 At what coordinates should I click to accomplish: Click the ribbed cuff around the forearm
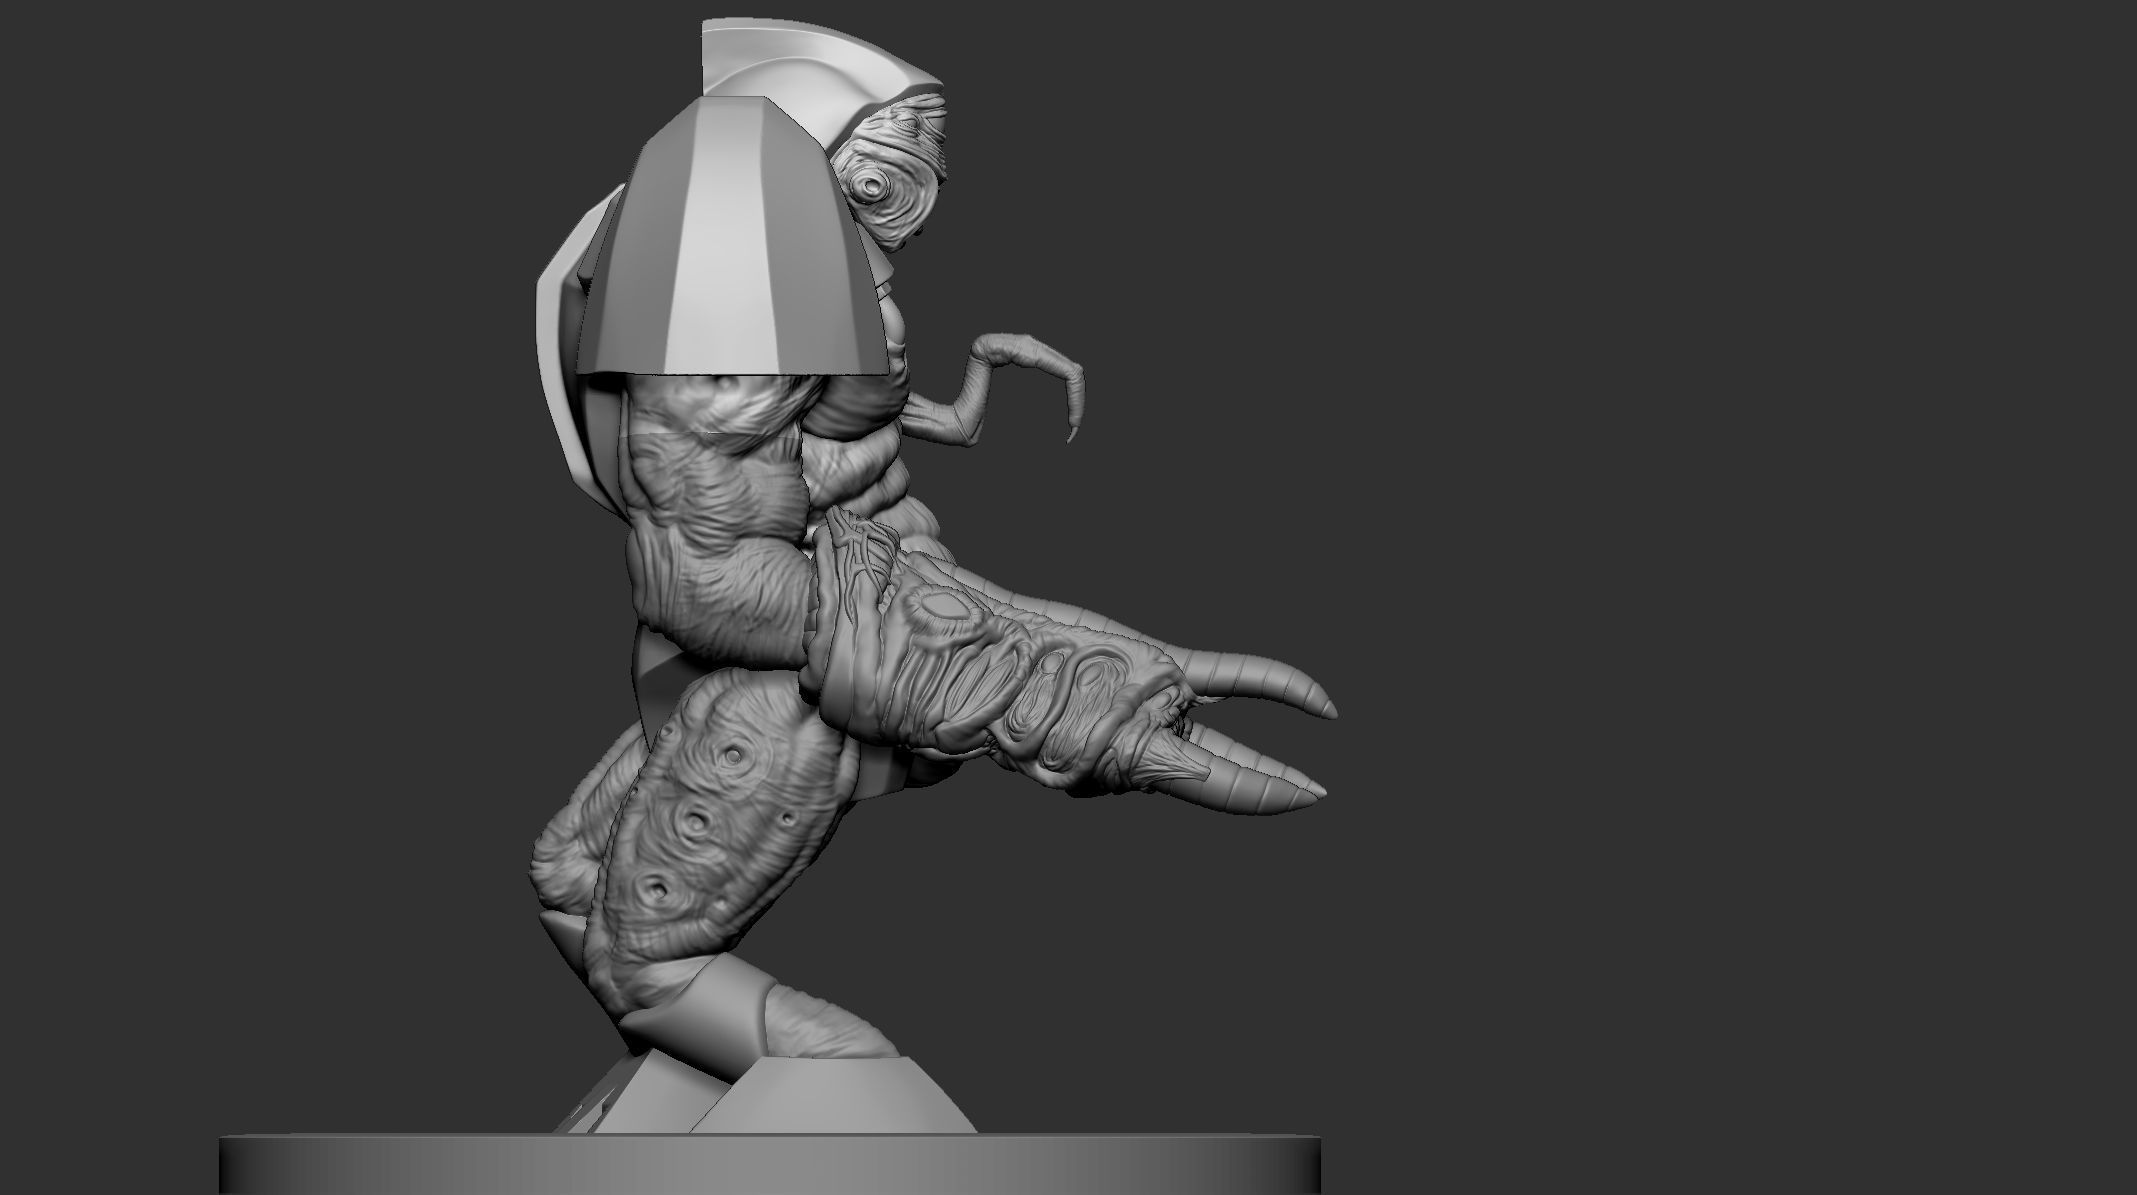[x=850, y=640]
